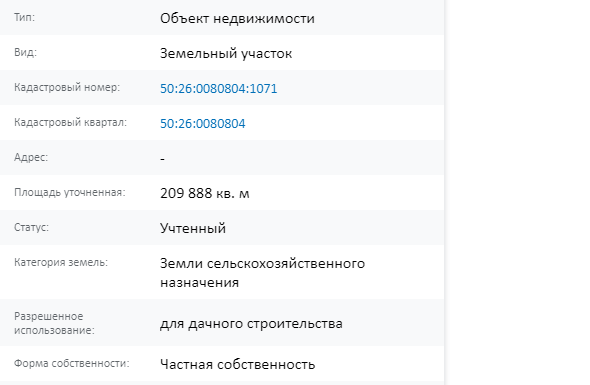Click the 'Площадь уточненная:' label

pyautogui.click(x=70, y=192)
